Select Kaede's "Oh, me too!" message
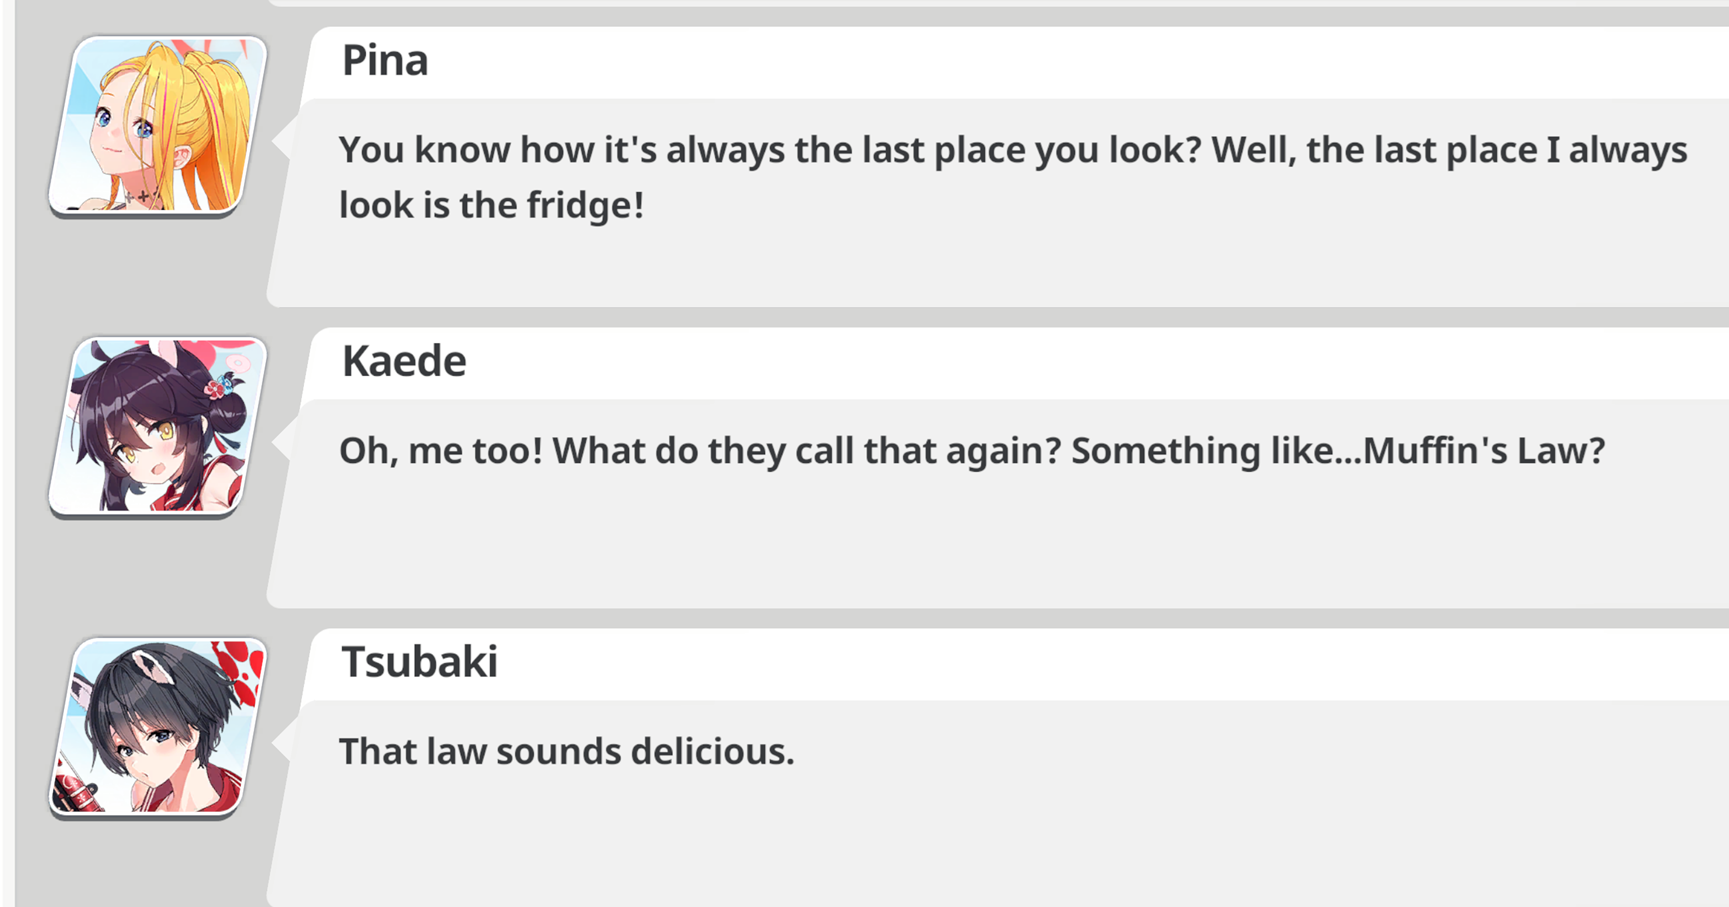The image size is (1729, 907). pos(972,451)
